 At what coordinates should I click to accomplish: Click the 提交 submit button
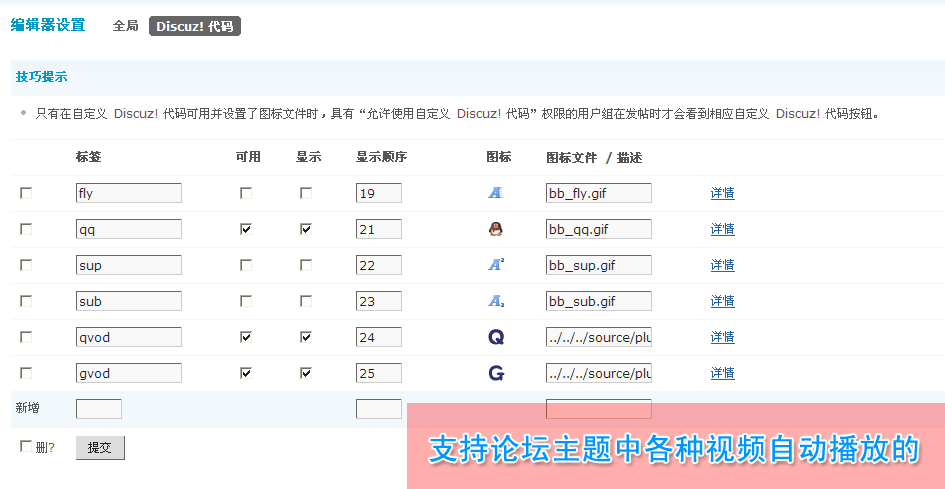(100, 448)
